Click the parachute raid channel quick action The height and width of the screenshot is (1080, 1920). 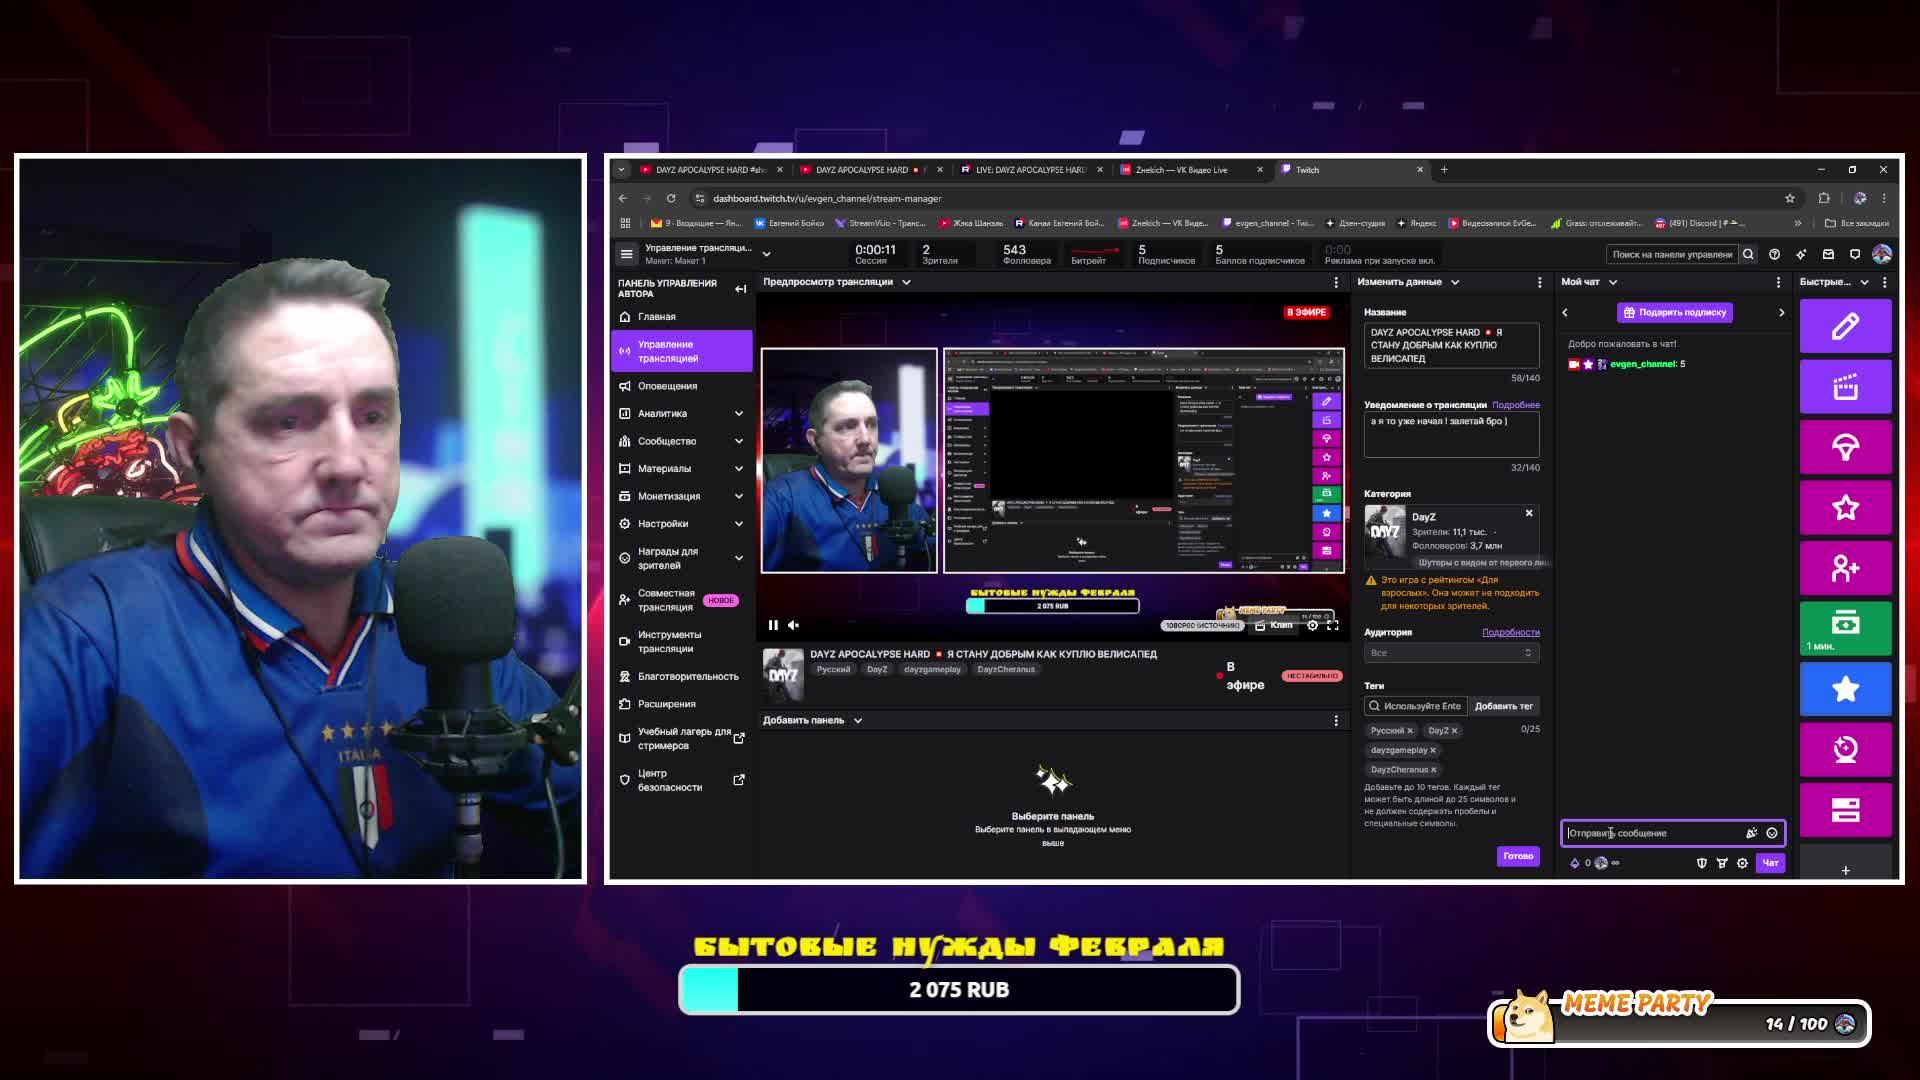(1845, 447)
